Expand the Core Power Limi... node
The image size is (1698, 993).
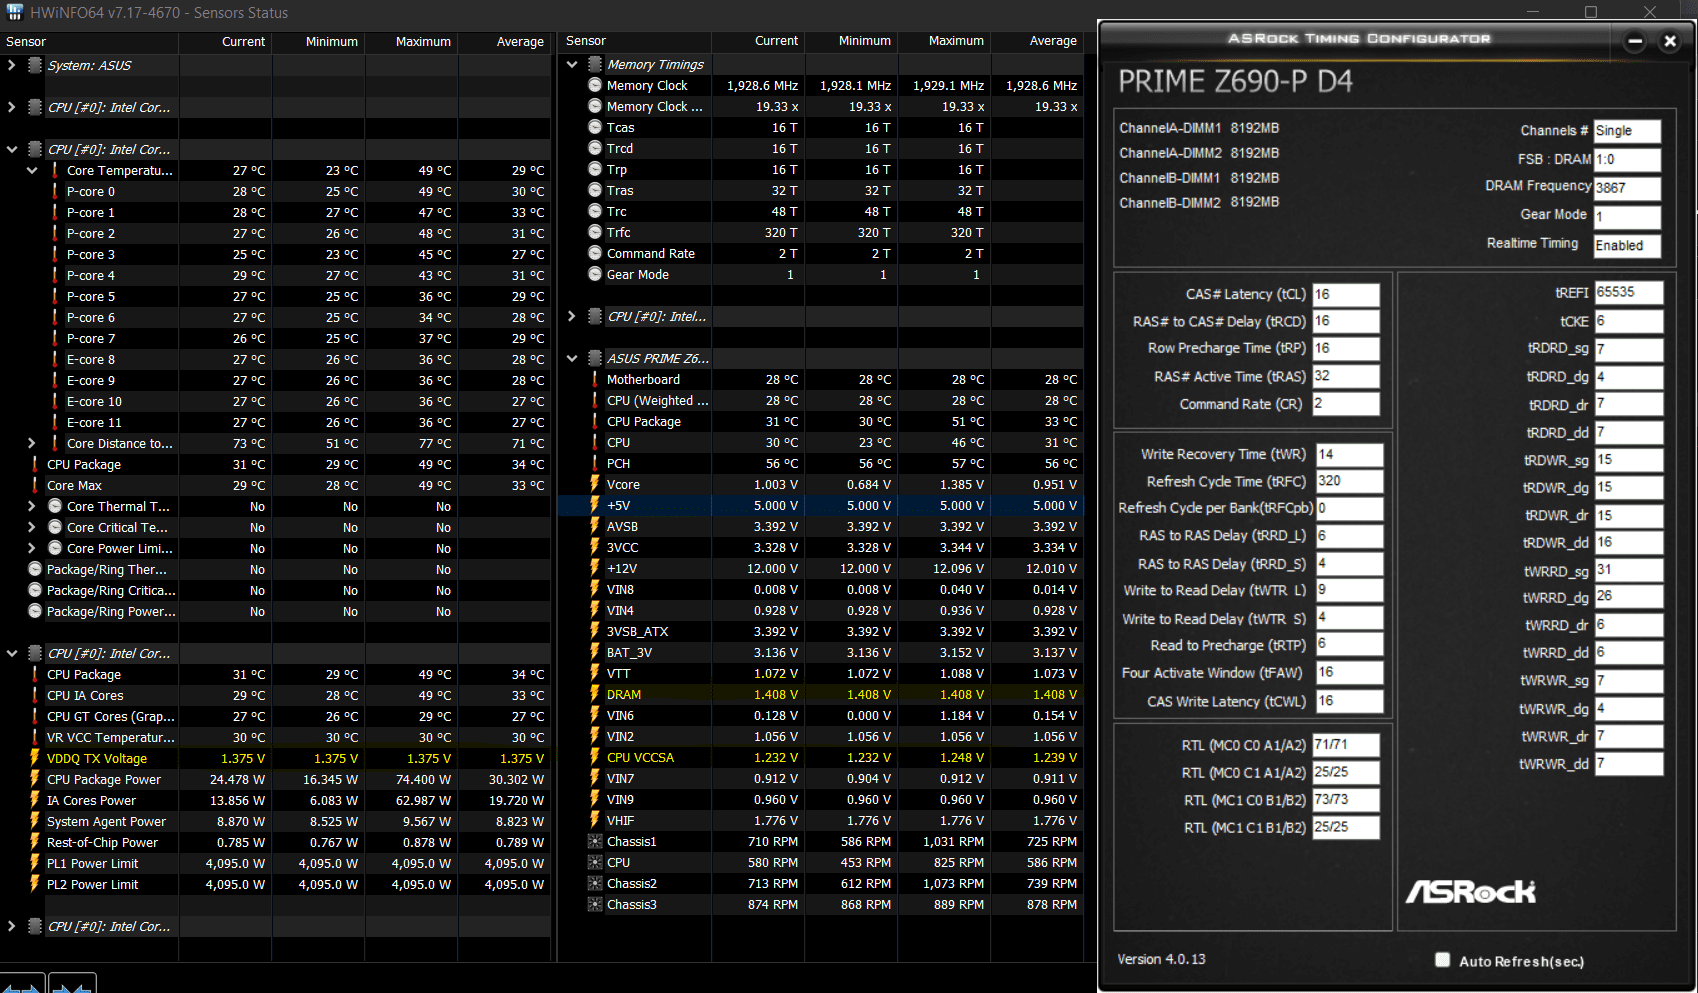tap(32, 548)
